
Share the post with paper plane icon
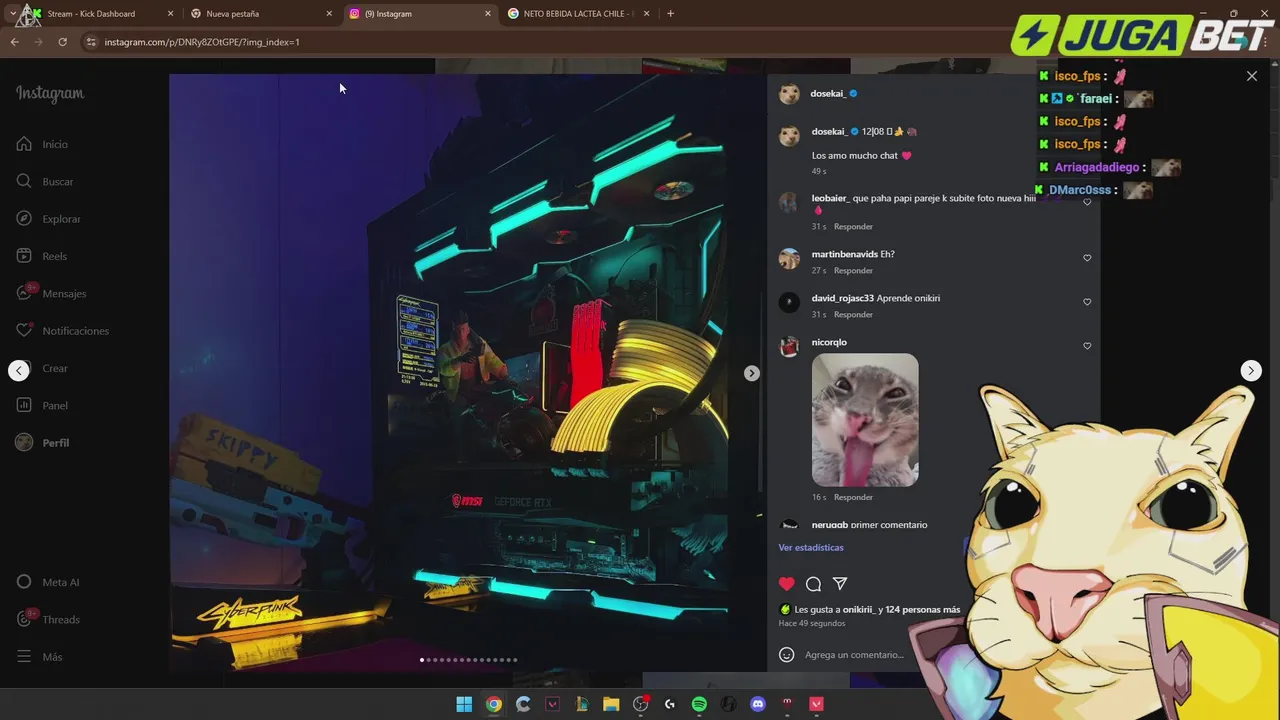[840, 584]
